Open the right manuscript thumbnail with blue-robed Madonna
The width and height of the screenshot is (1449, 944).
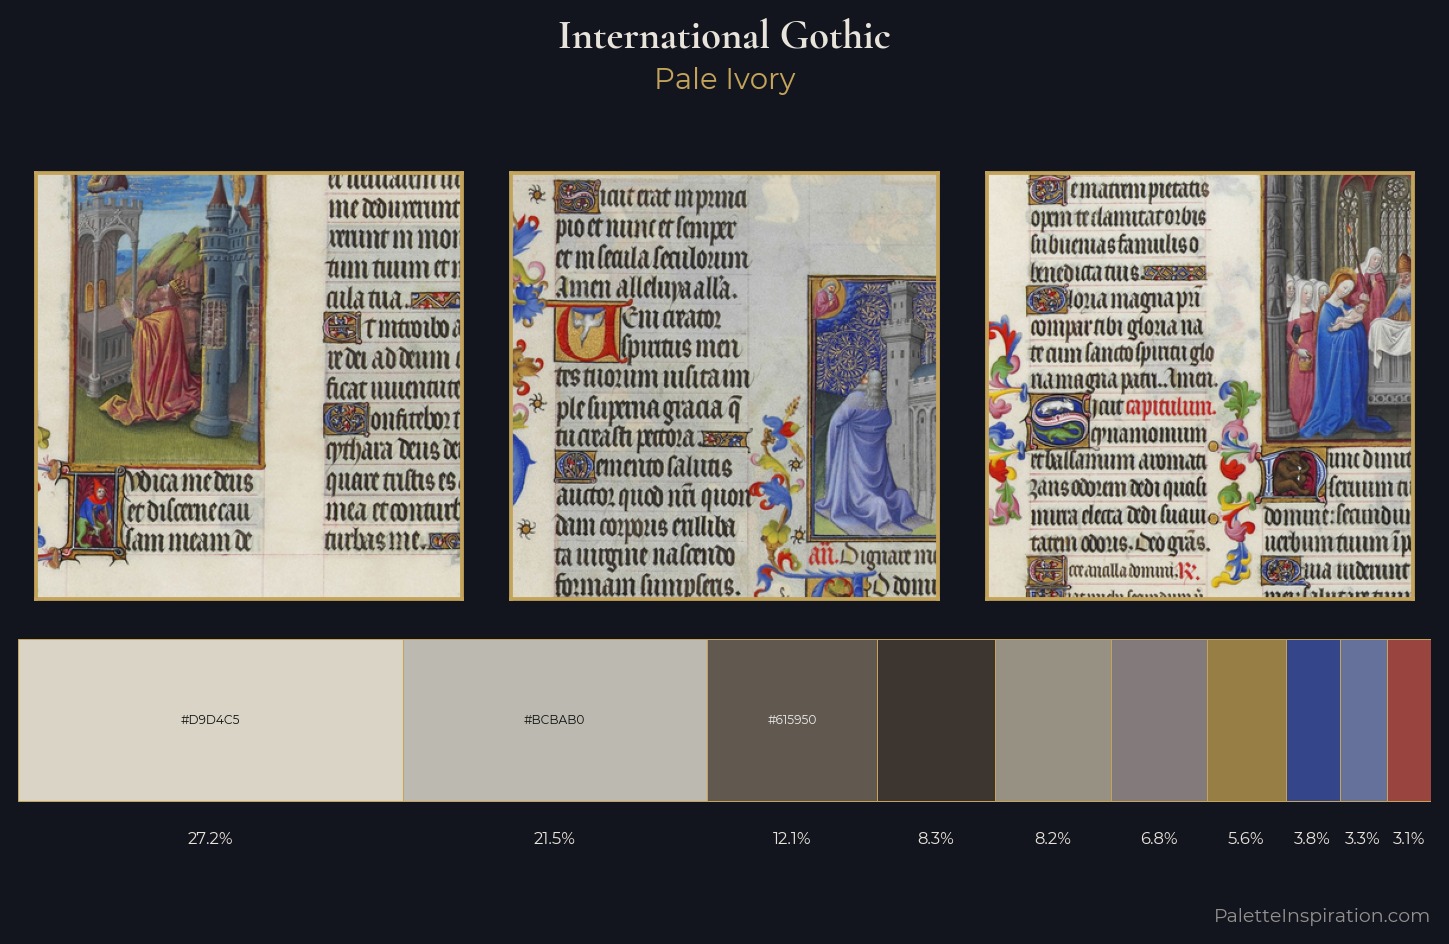[x=1200, y=386]
